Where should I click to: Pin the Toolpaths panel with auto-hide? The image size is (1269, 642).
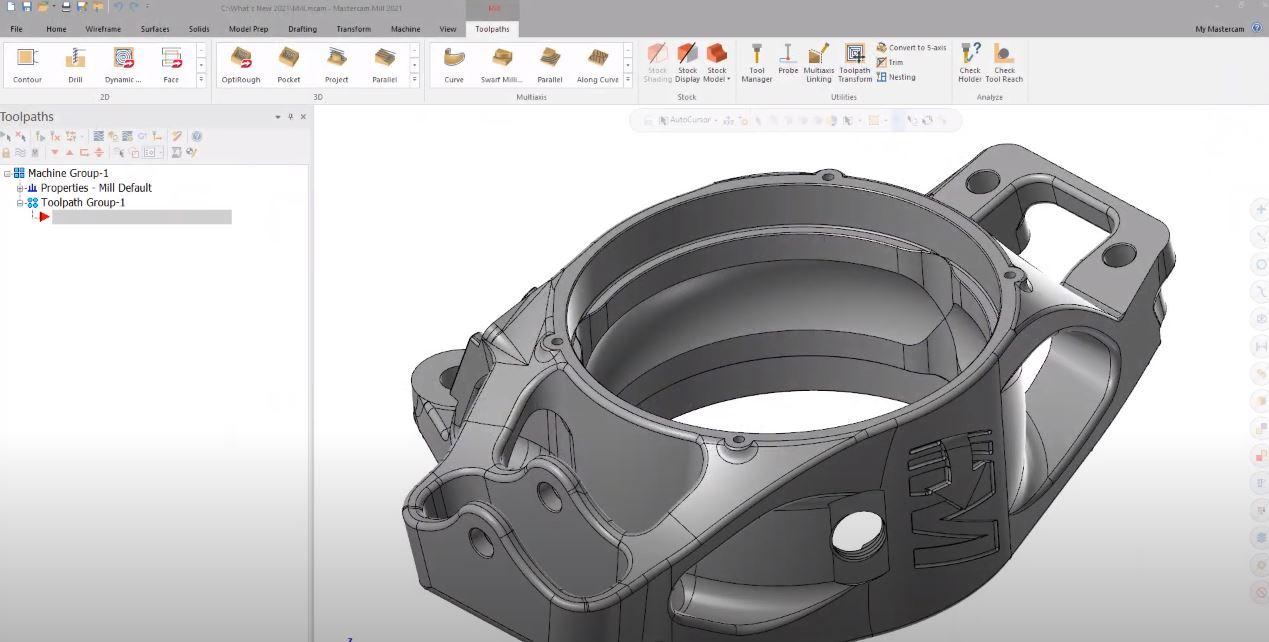coord(291,117)
